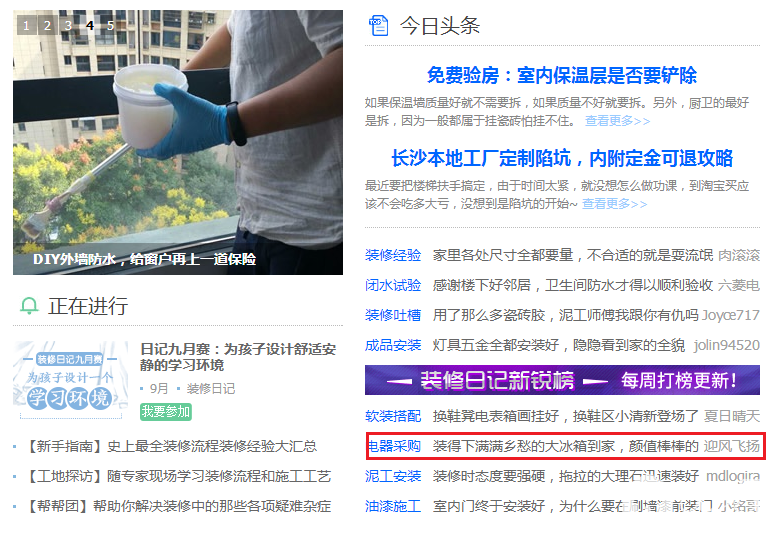777x535 pixels.
Task: Open the 闭水试验 category link
Action: pyautogui.click(x=393, y=285)
